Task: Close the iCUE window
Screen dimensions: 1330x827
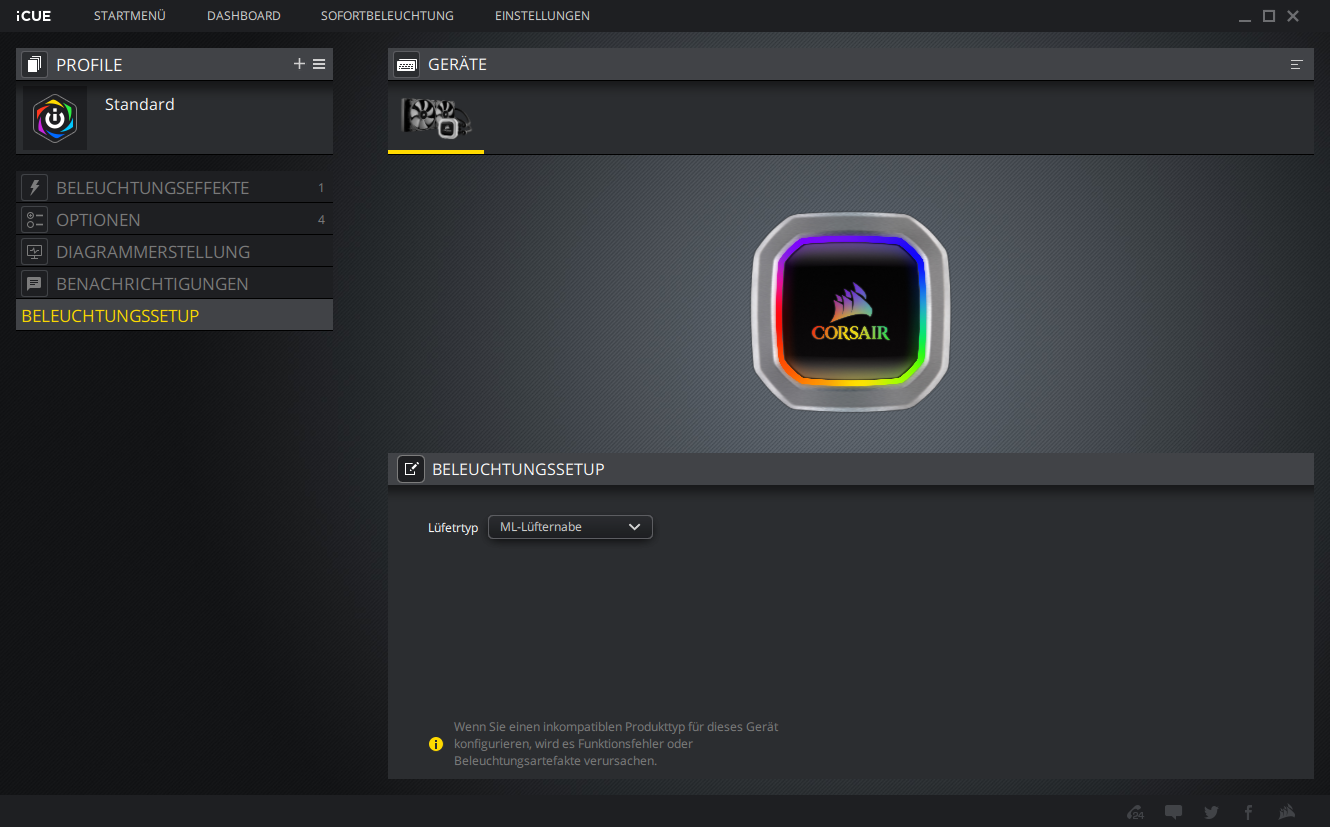Action: click(1293, 16)
